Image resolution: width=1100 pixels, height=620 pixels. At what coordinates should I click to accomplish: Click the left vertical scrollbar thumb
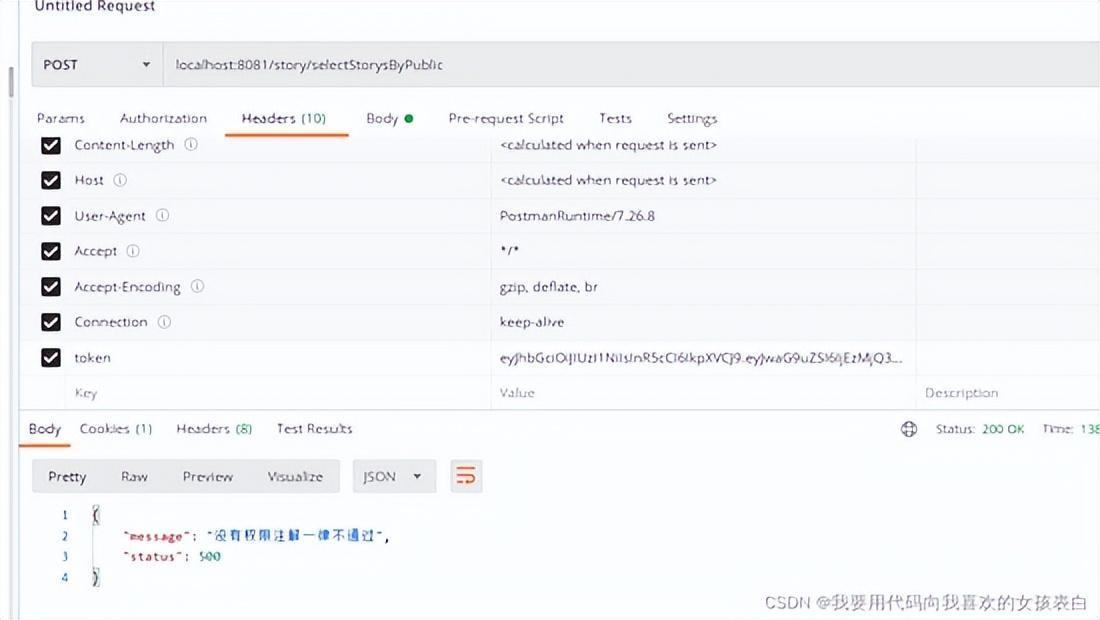(x=11, y=81)
